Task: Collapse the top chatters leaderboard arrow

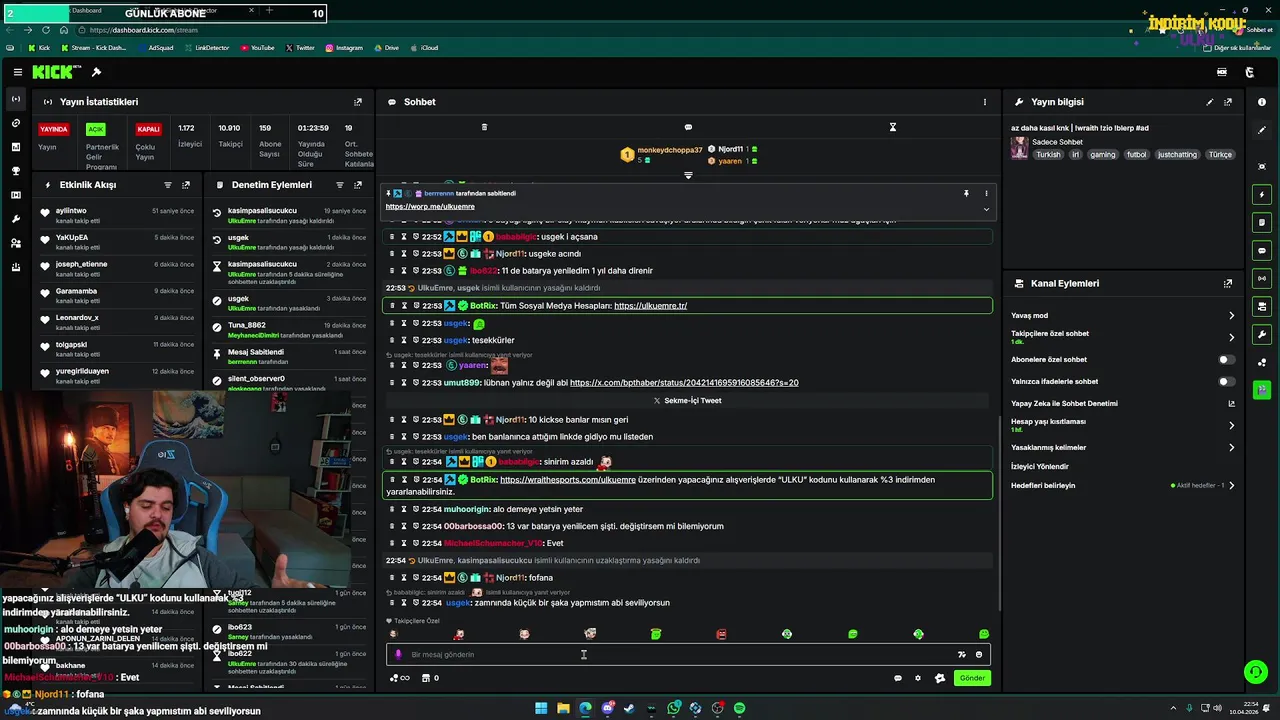Action: click(688, 175)
